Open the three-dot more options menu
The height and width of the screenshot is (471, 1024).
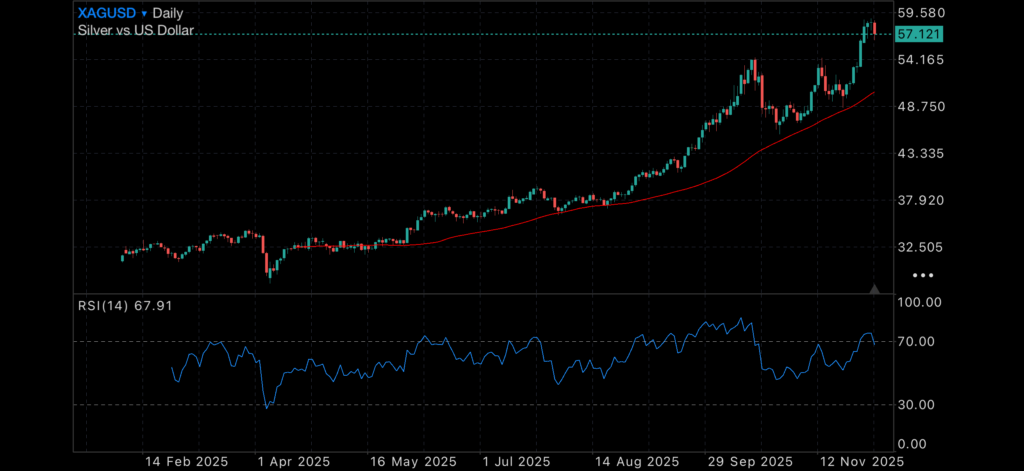924,275
